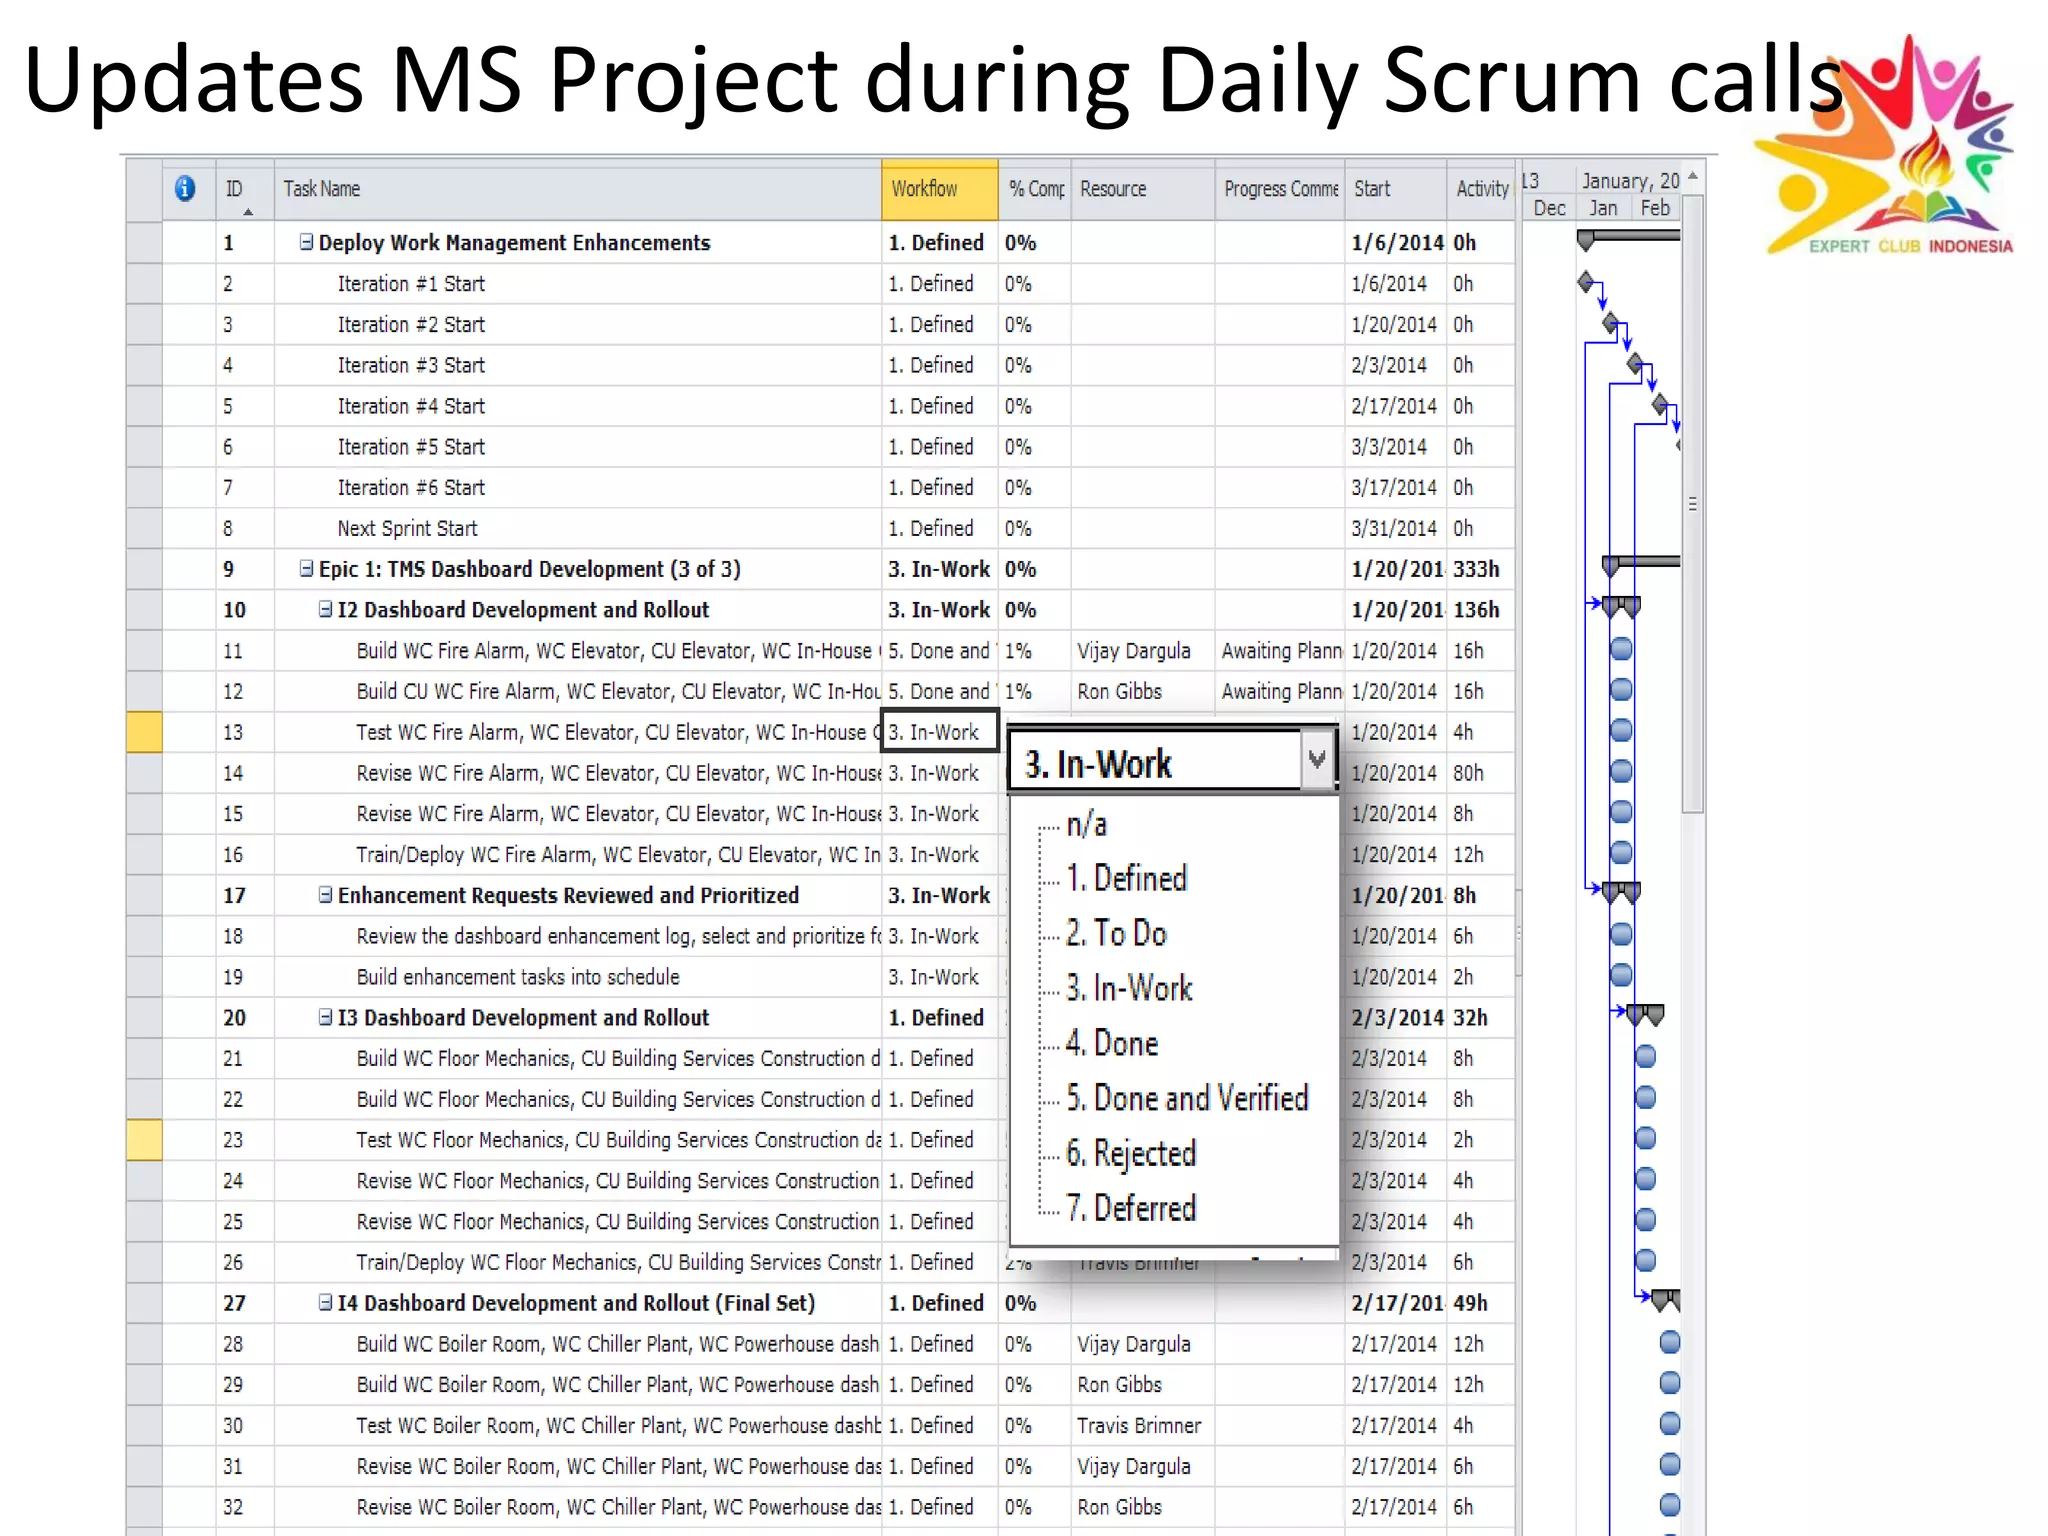The height and width of the screenshot is (1536, 2048).
Task: Click the Feb month header in Gantt timescale
Action: click(1654, 207)
